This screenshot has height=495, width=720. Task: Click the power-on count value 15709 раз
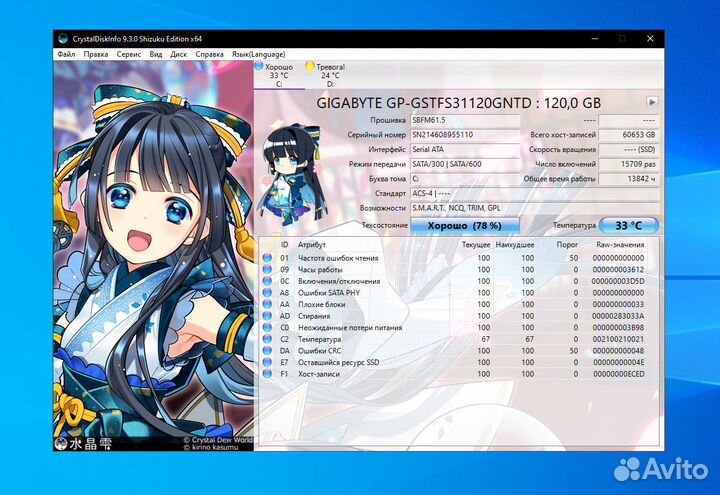[x=629, y=164]
